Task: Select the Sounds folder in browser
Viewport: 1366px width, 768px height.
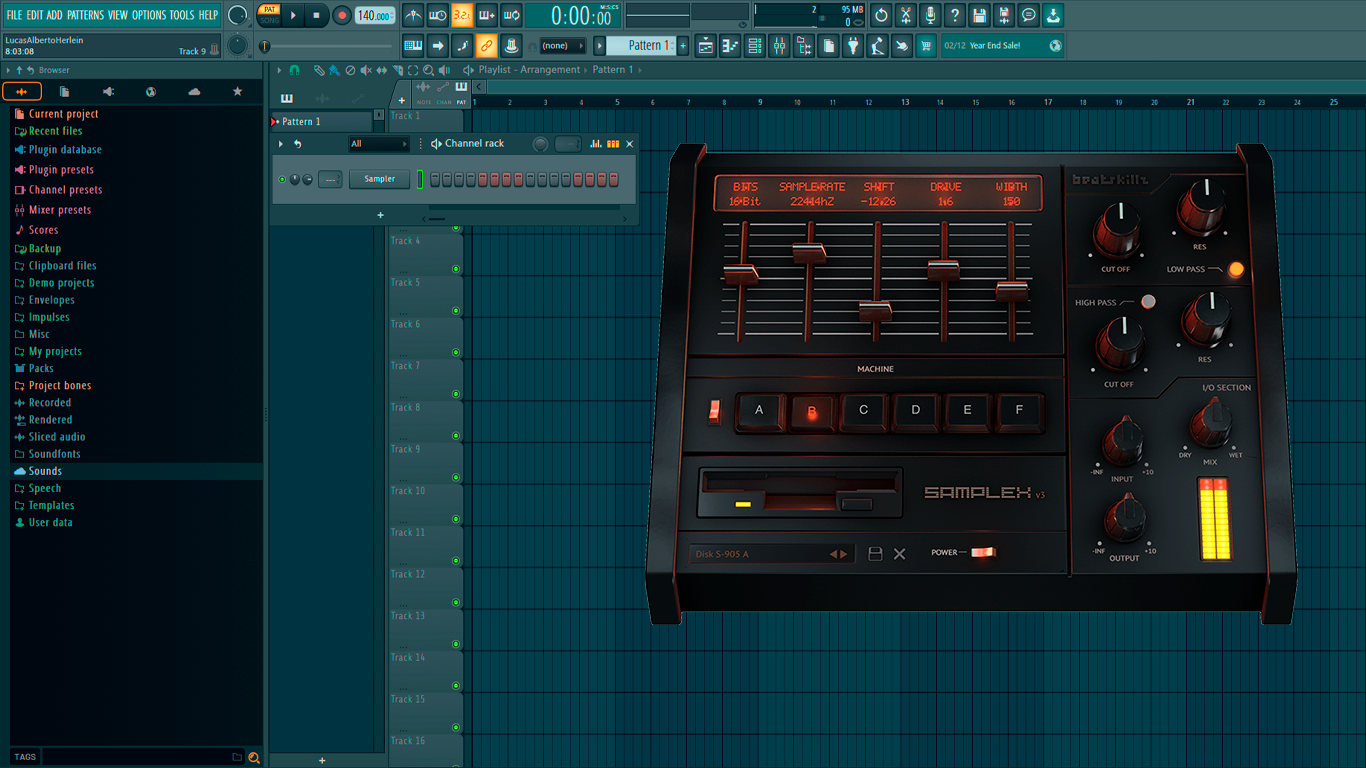Action: (x=45, y=471)
